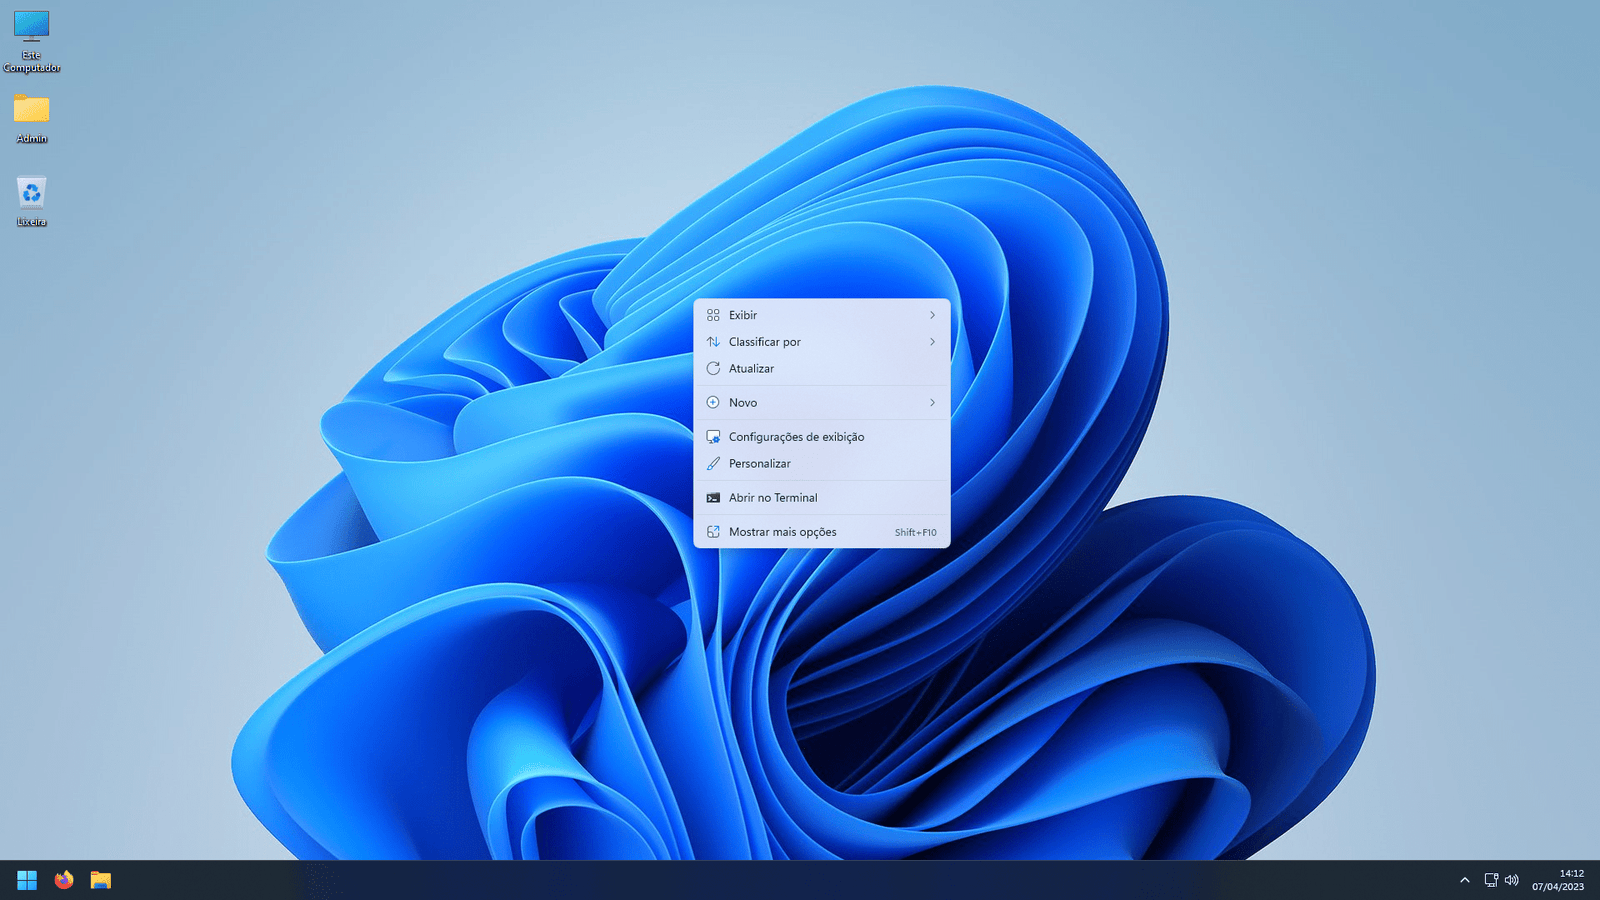The height and width of the screenshot is (900, 1600).
Task: Open the clock and date panel
Action: click(1558, 880)
